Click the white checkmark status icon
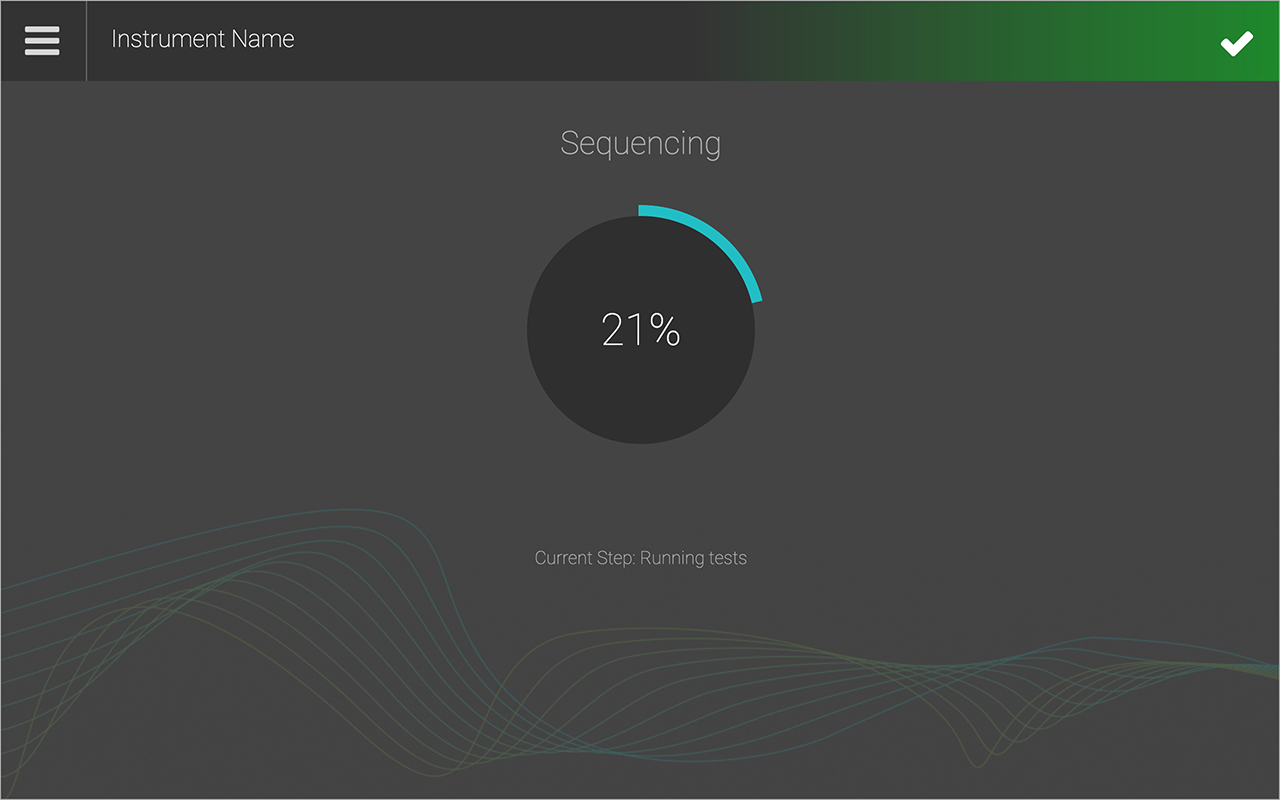 click(x=1236, y=43)
